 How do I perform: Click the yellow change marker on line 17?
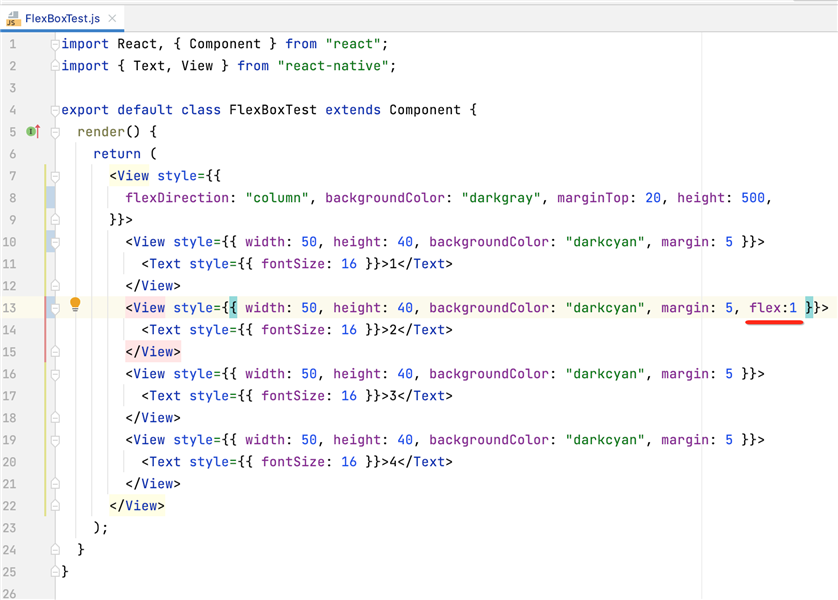(x=47, y=396)
